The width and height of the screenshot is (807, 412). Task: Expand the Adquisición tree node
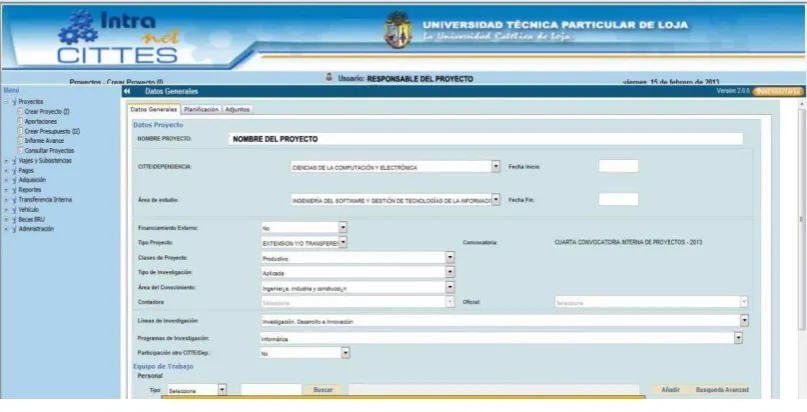(x=6, y=180)
